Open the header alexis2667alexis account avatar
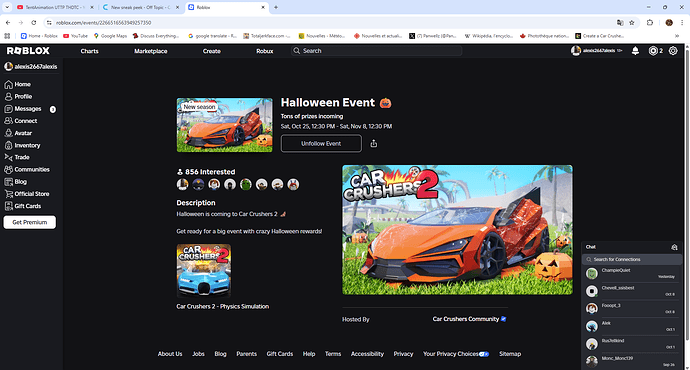This screenshot has height=370, width=690. pyautogui.click(x=576, y=51)
